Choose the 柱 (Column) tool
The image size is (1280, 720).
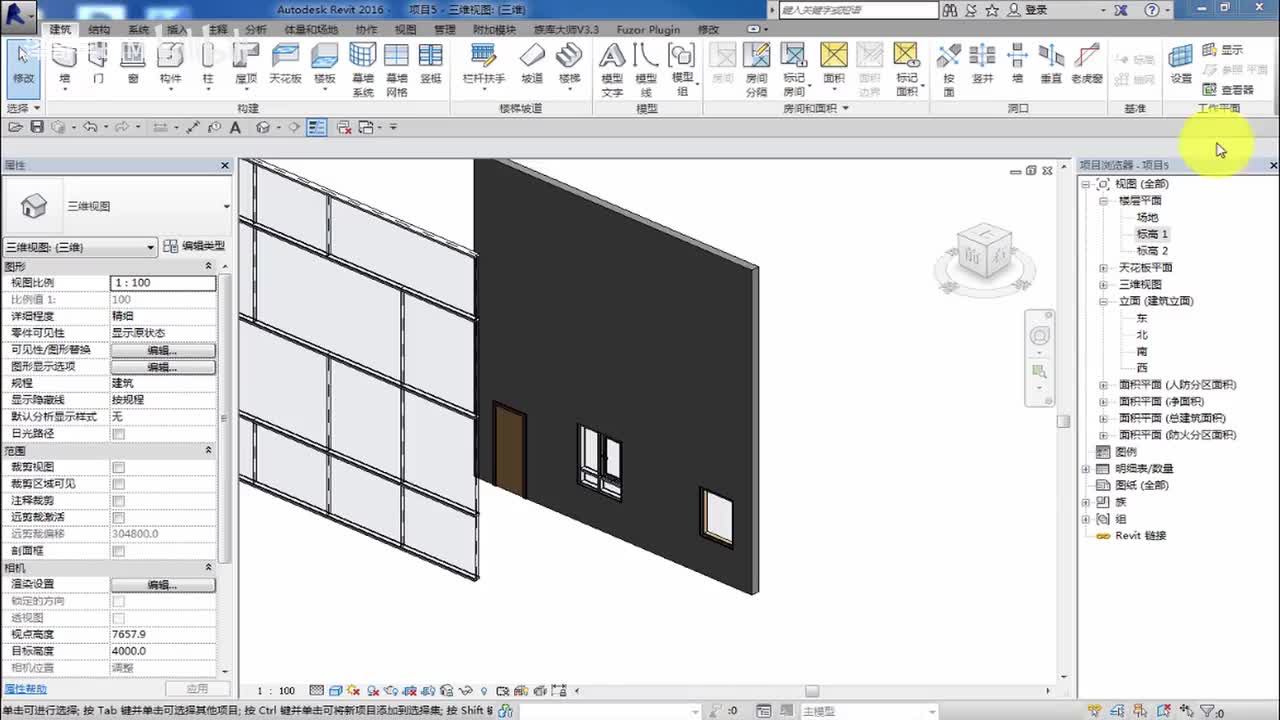[208, 64]
